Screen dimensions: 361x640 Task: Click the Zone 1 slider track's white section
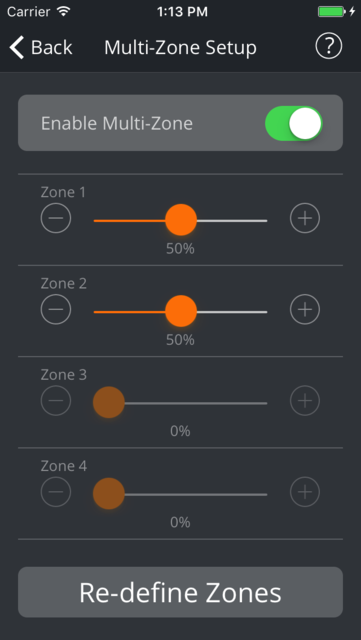click(232, 220)
